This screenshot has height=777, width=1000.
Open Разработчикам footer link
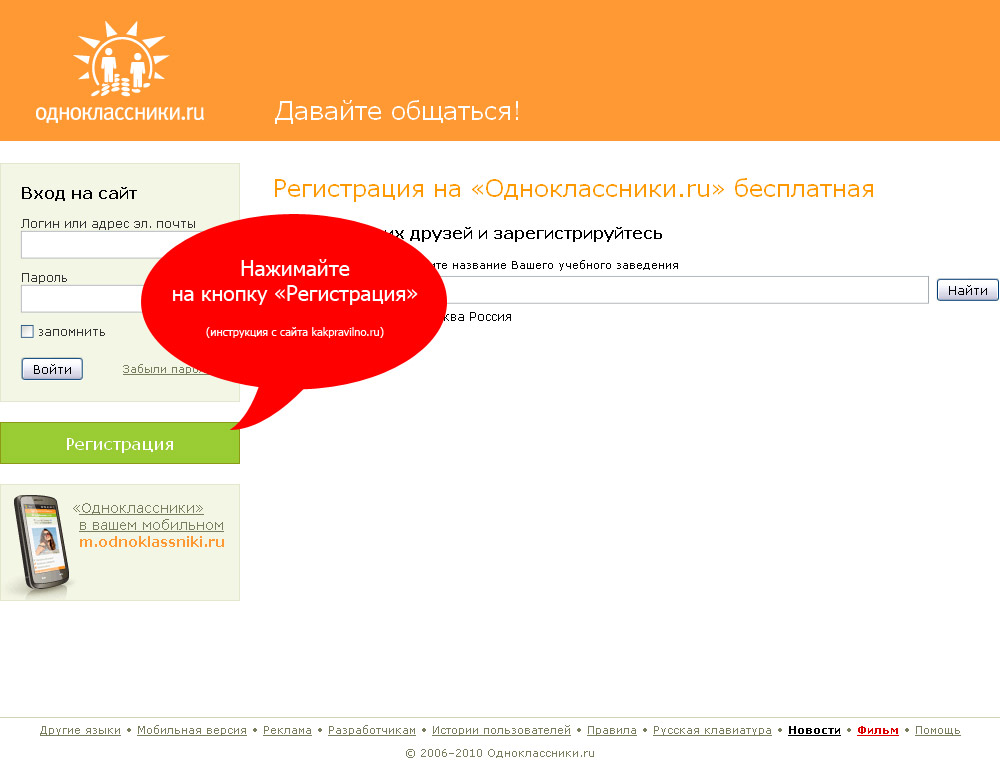pos(372,730)
